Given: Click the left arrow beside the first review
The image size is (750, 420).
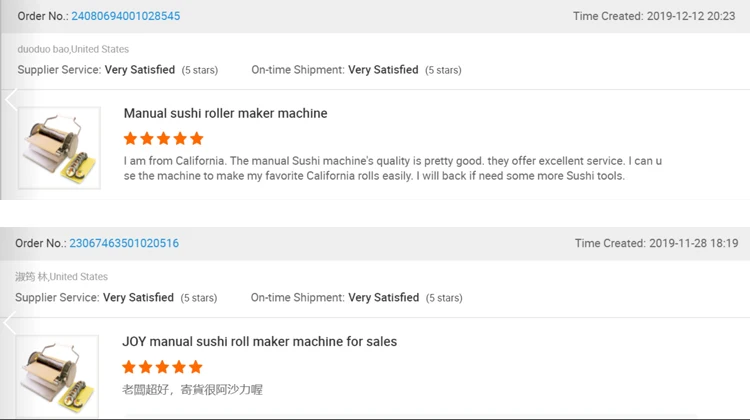Looking at the screenshot, I should 11,100.
